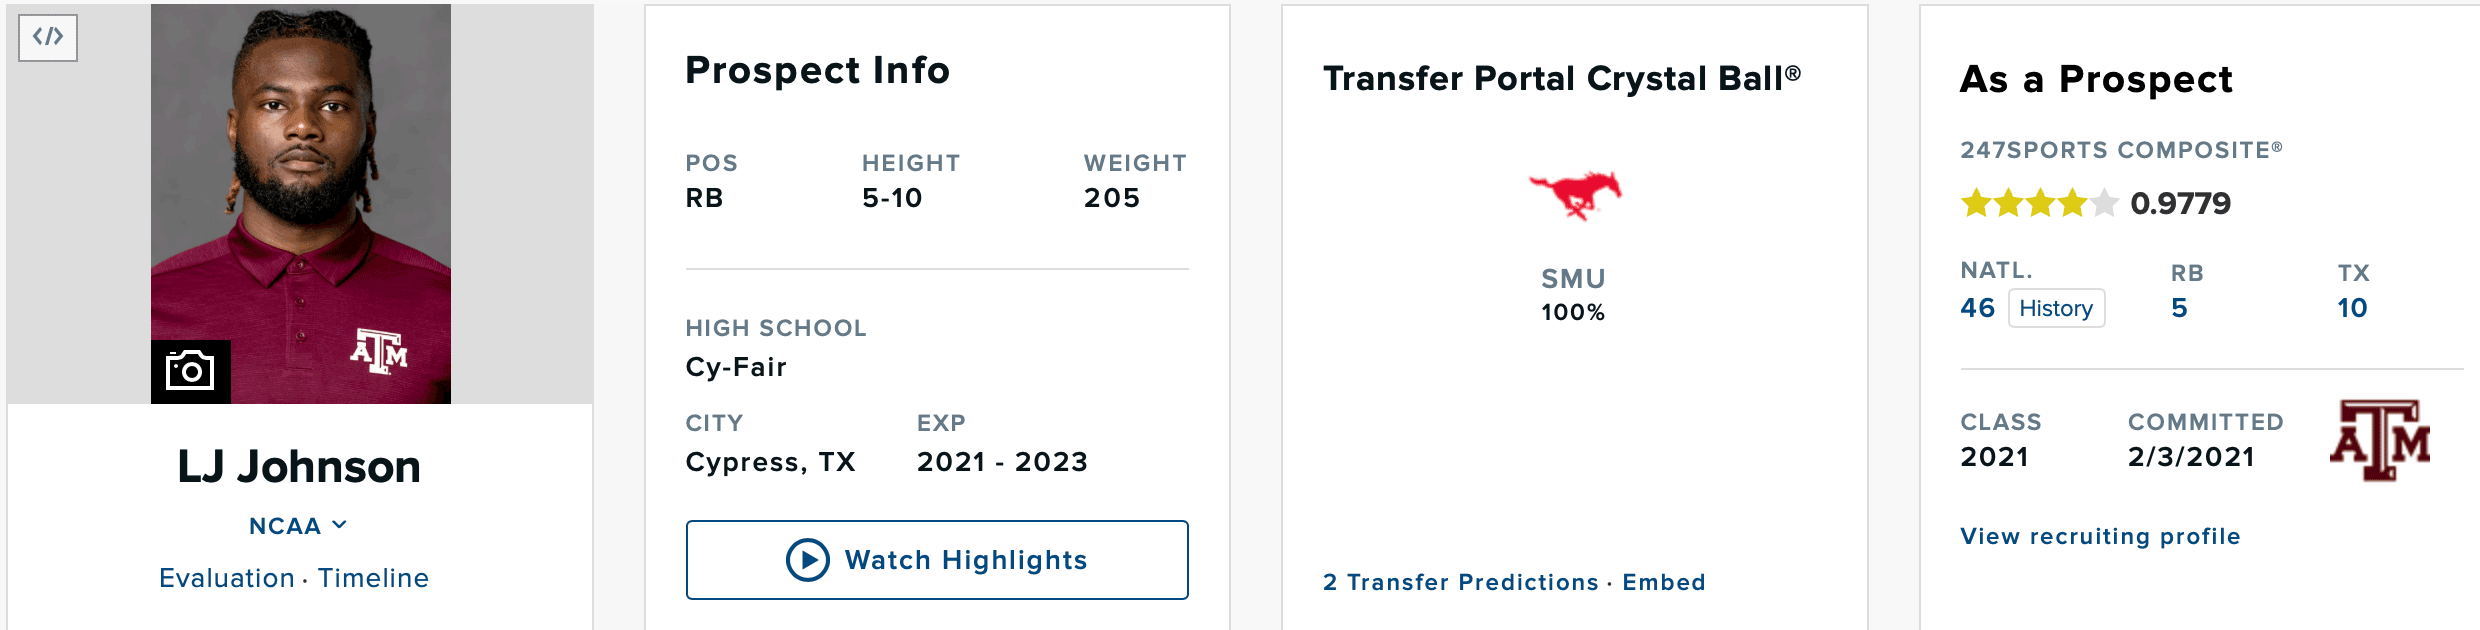
Task: Click national ranking number 46
Action: tap(1977, 308)
